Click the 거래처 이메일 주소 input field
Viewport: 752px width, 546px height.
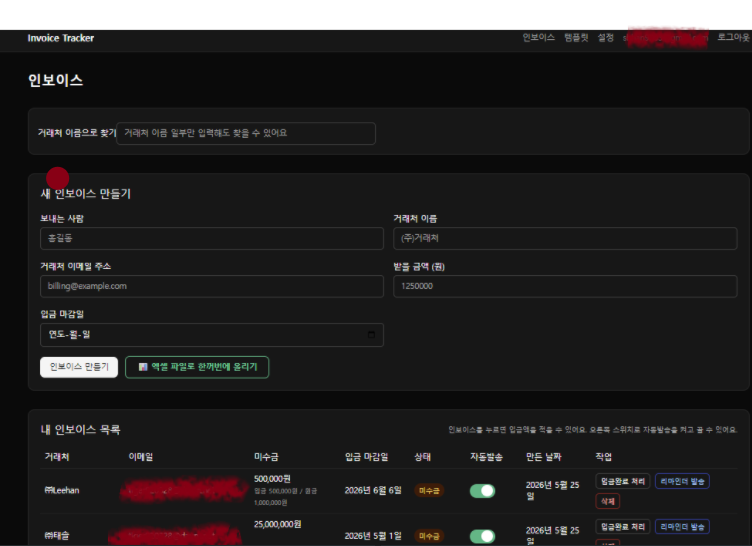212,286
